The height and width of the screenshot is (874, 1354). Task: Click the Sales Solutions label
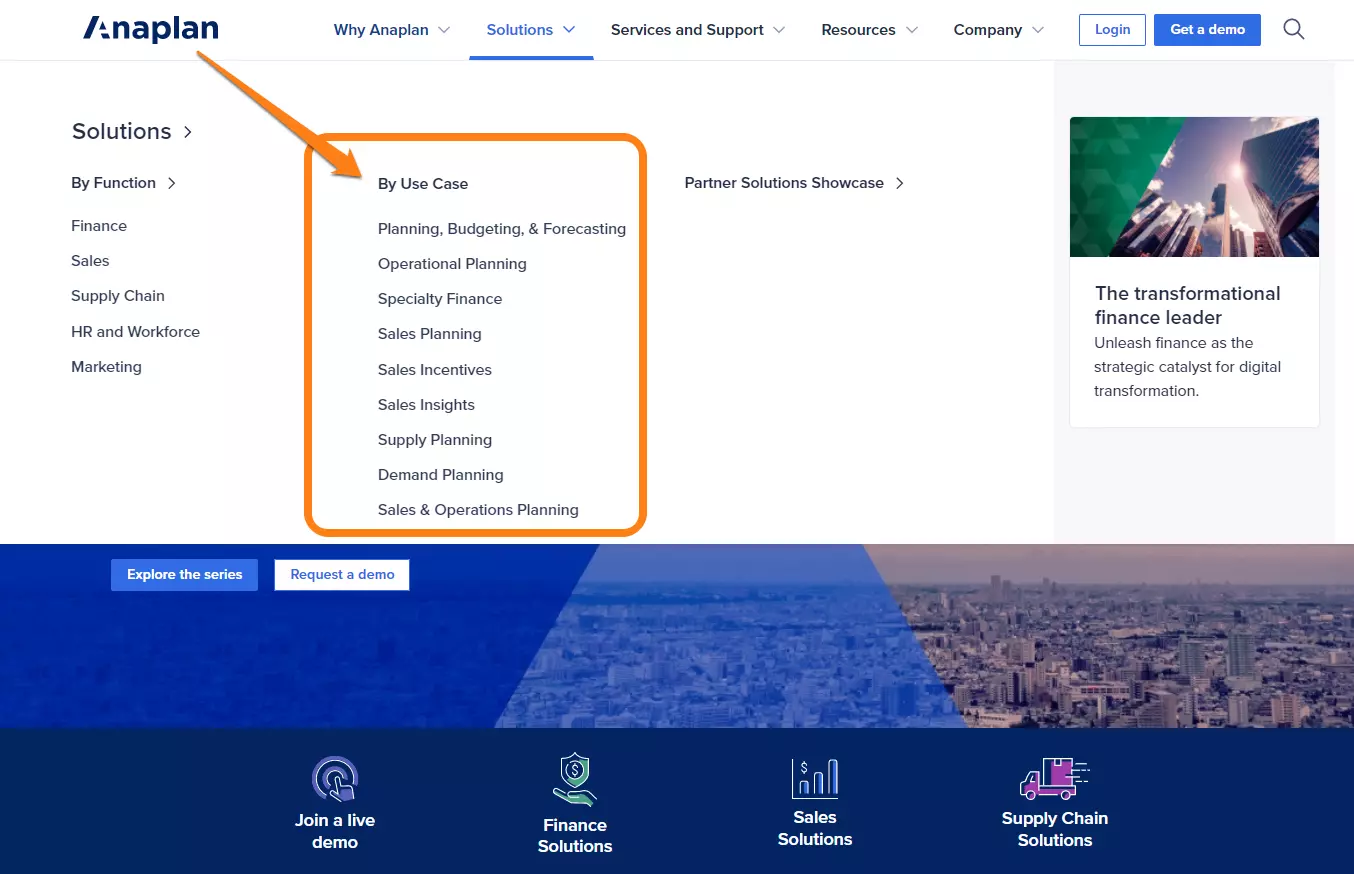[815, 828]
